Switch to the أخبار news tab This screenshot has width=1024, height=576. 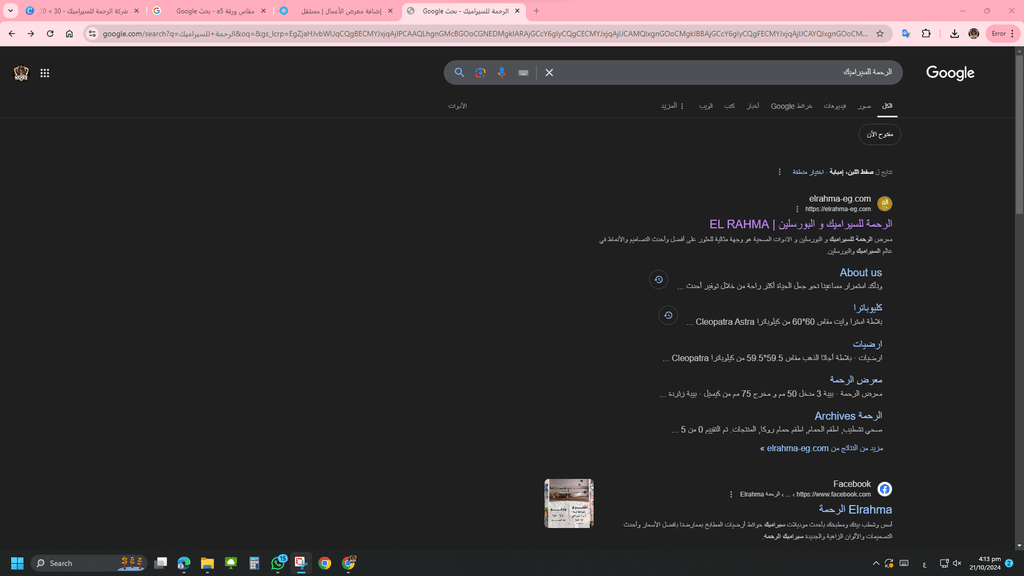click(753, 106)
